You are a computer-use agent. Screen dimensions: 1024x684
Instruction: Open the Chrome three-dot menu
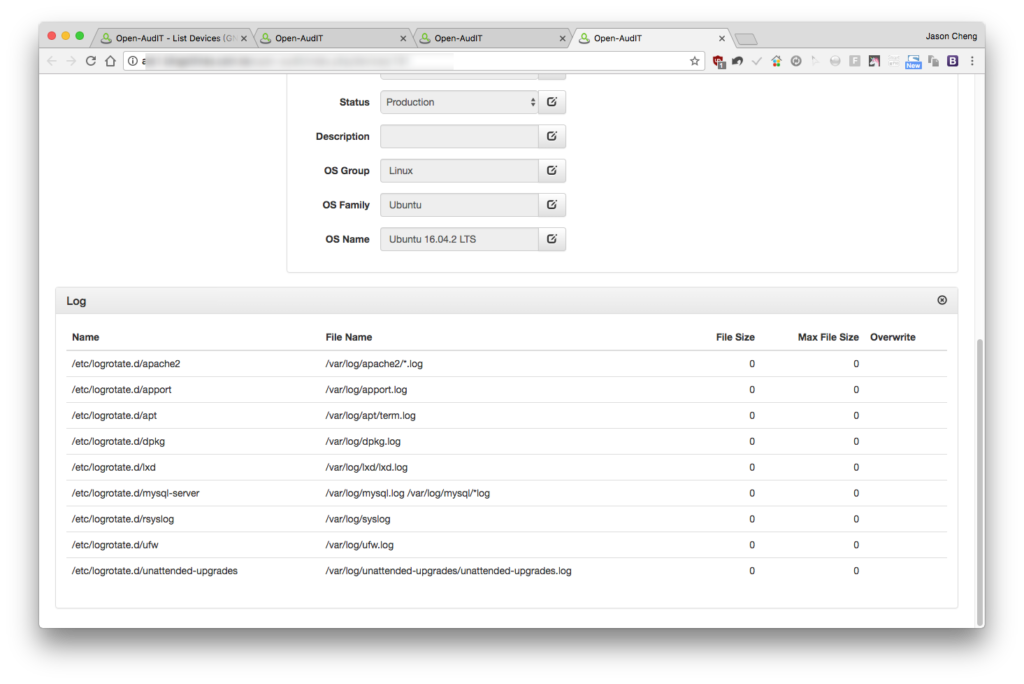(972, 61)
